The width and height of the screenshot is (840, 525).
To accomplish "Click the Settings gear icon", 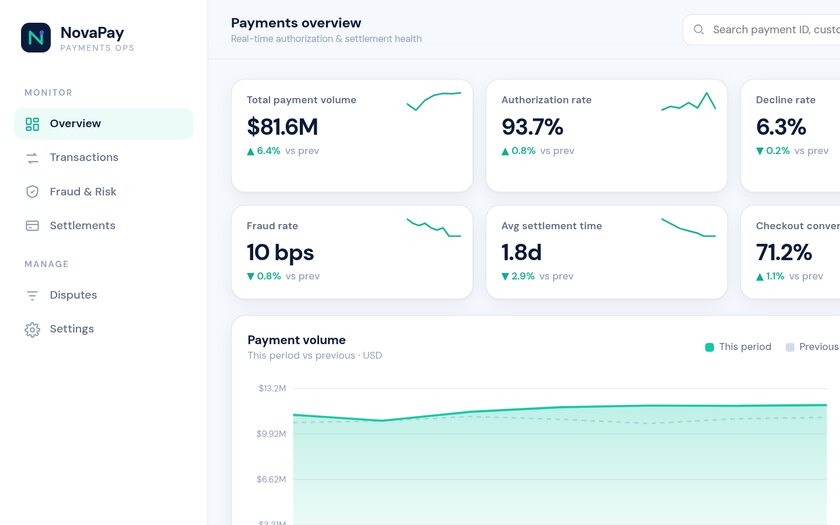I will (32, 329).
